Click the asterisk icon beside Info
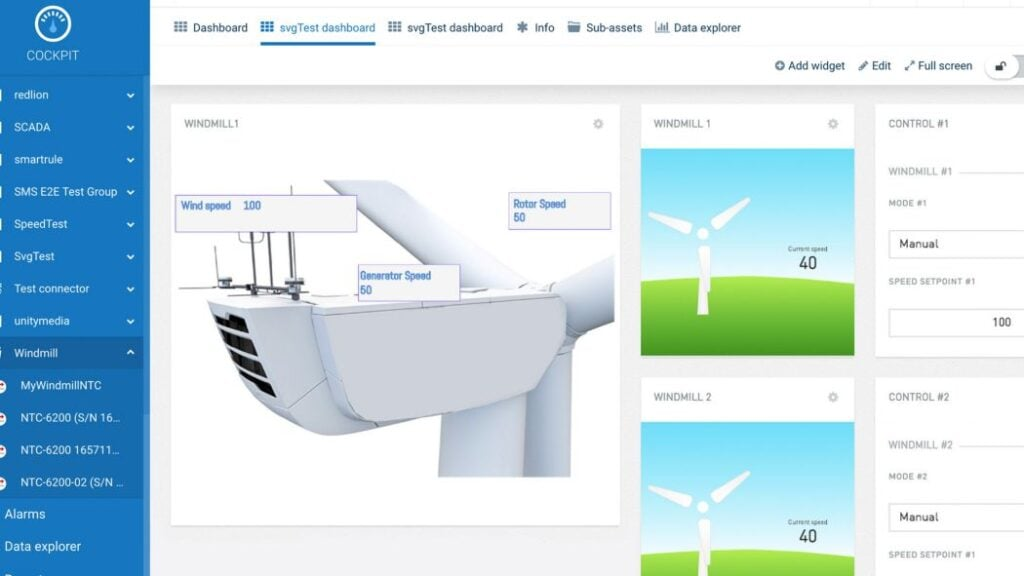The image size is (1024, 576). click(x=523, y=28)
